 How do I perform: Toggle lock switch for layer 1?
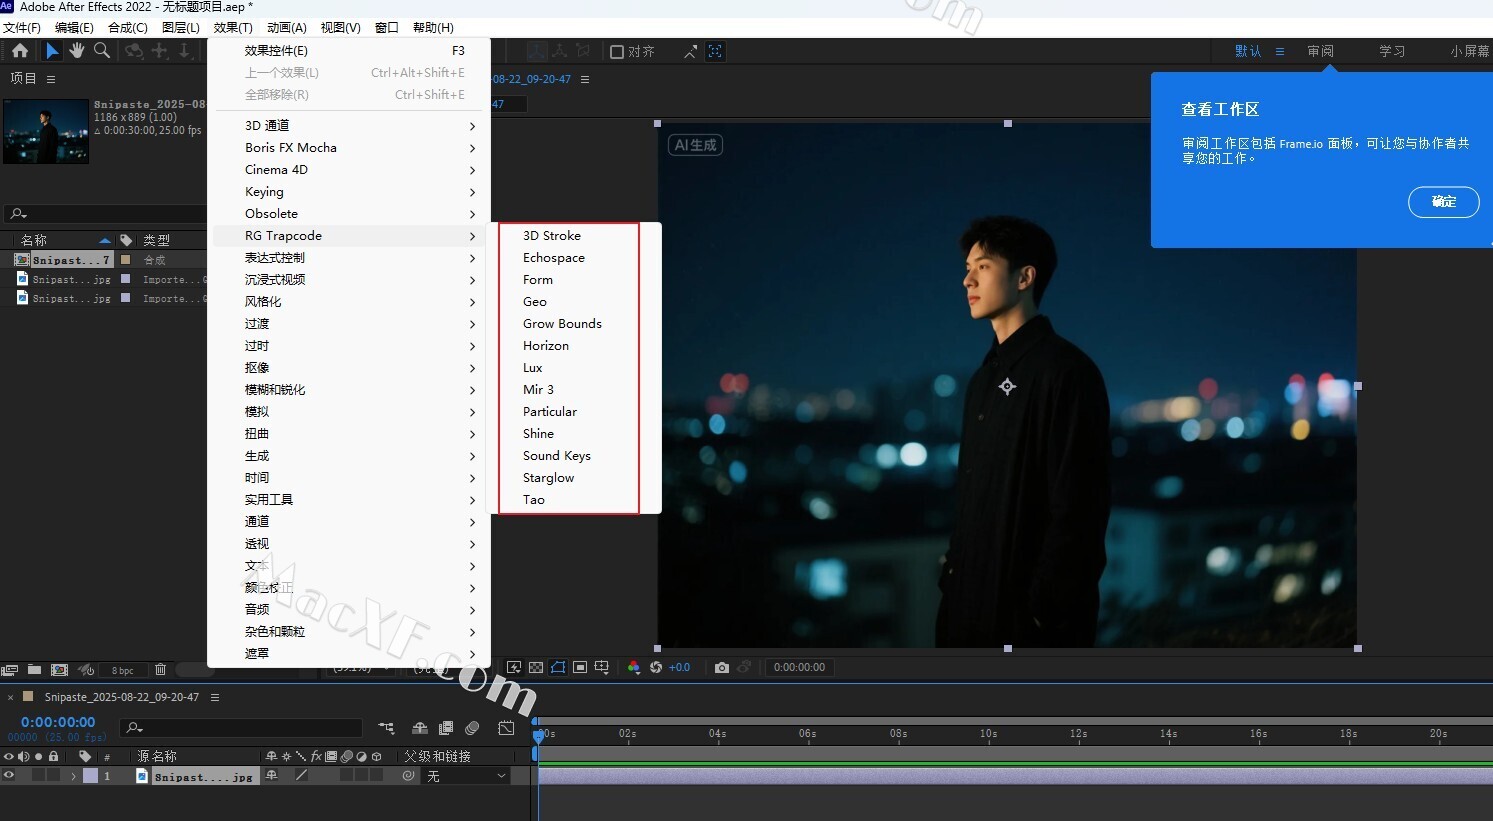tap(53, 775)
